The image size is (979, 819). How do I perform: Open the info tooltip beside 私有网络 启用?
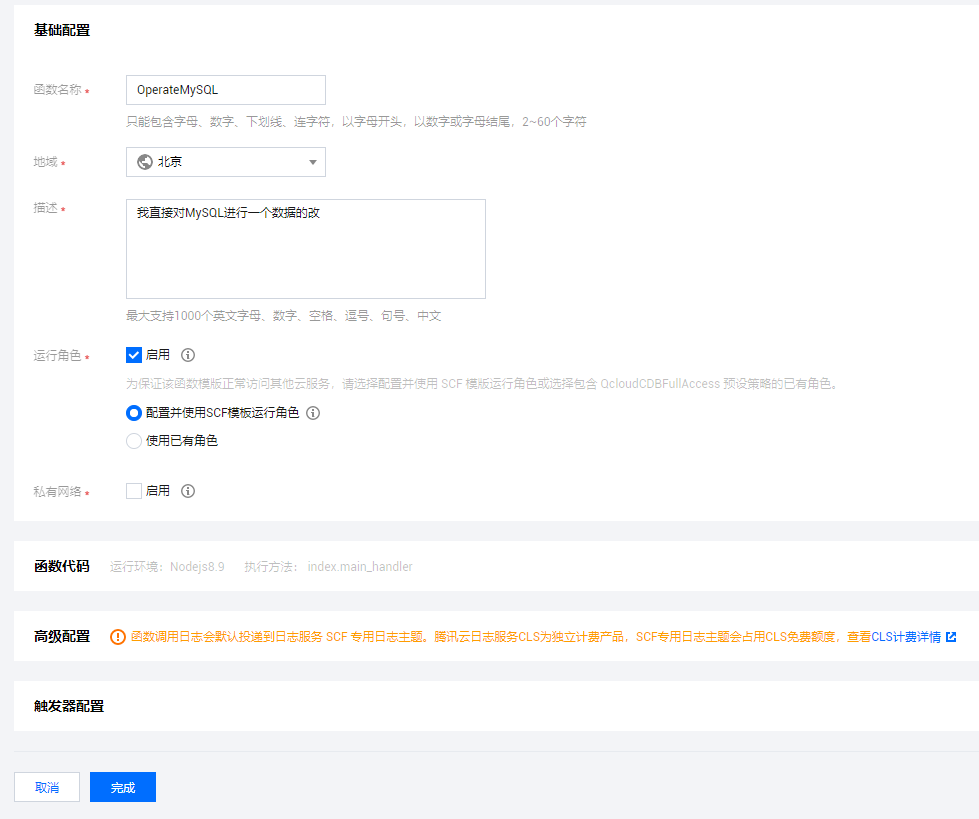click(187, 490)
